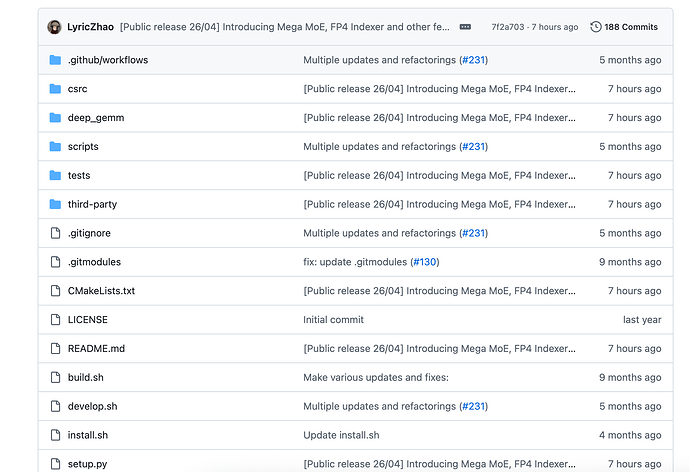Click '9 months ago' on build.sh row

coord(630,377)
